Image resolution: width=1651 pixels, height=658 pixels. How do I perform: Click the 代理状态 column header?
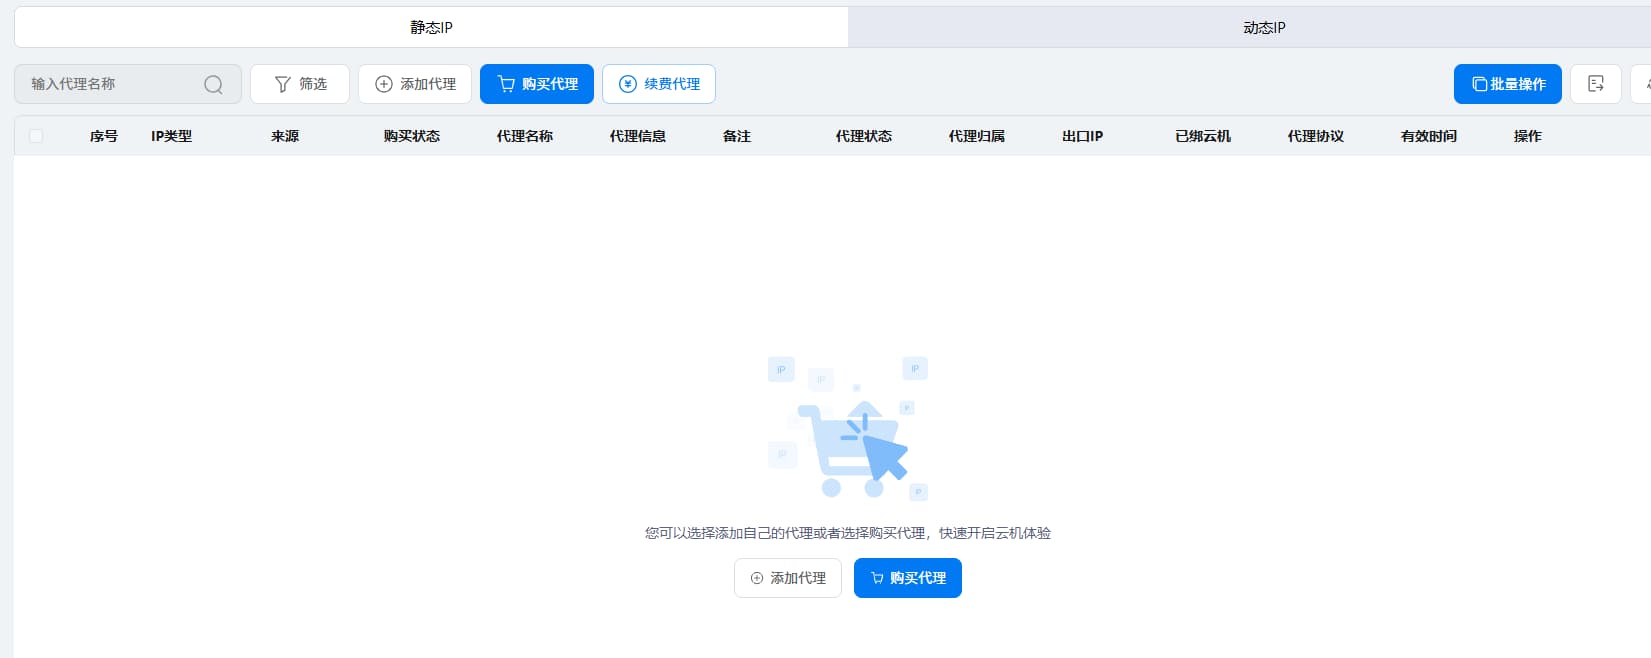click(863, 136)
